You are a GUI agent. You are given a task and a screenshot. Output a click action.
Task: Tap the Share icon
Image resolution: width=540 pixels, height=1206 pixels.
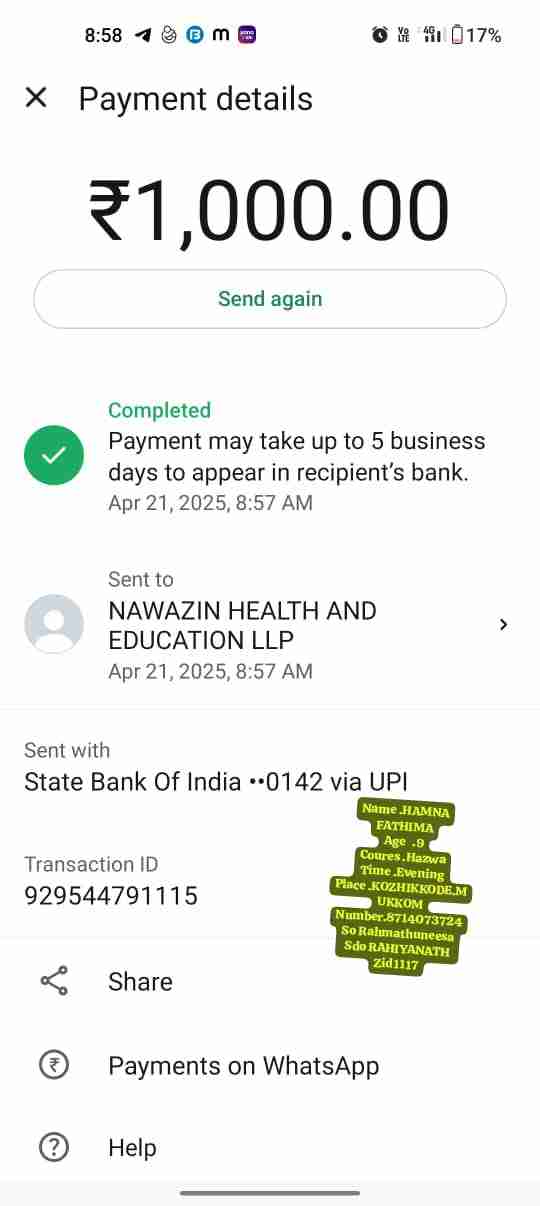[54, 981]
